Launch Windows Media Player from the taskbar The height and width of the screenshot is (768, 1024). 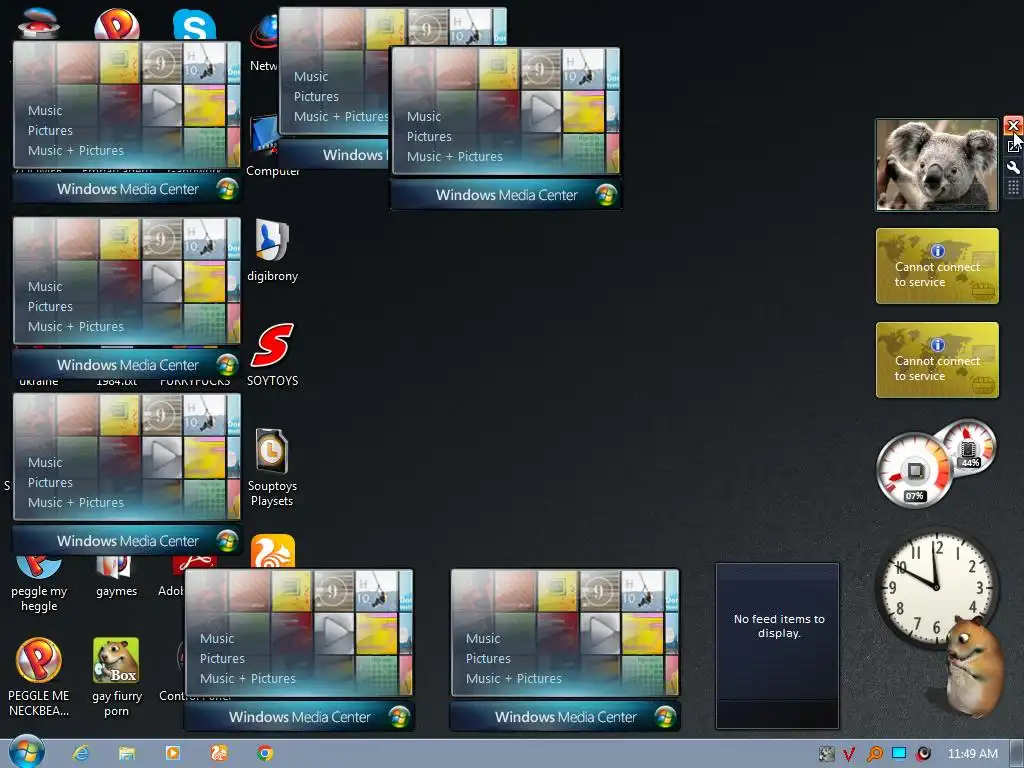[x=172, y=753]
